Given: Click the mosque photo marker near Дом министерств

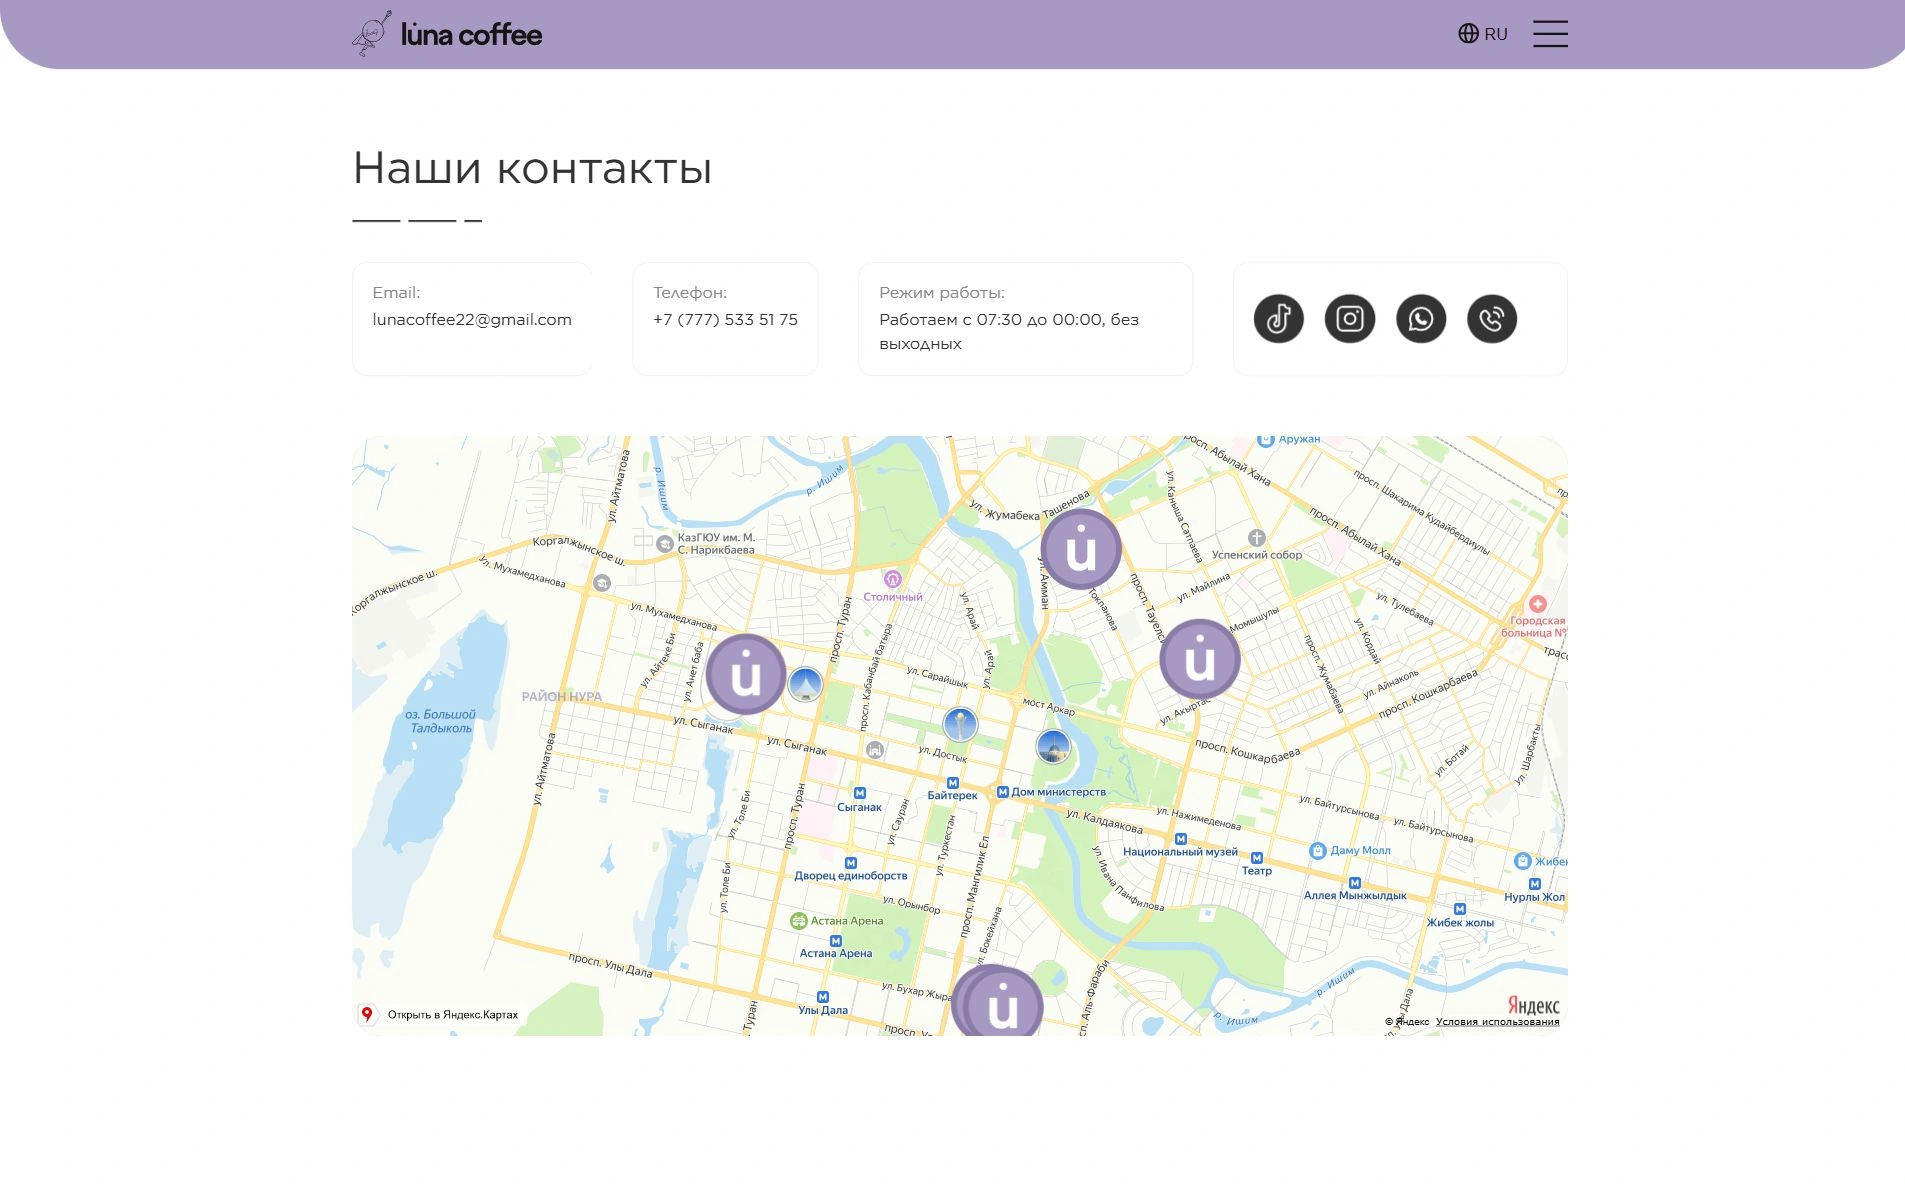Looking at the screenshot, I should (1053, 745).
